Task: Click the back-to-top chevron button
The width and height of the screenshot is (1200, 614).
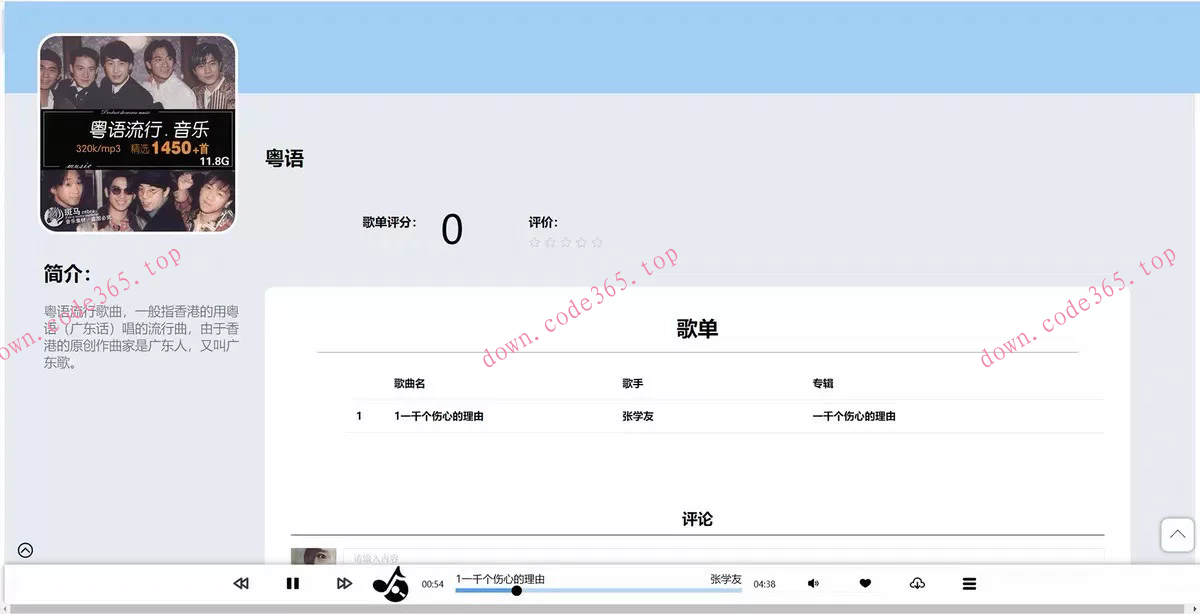Action: pos(1177,535)
